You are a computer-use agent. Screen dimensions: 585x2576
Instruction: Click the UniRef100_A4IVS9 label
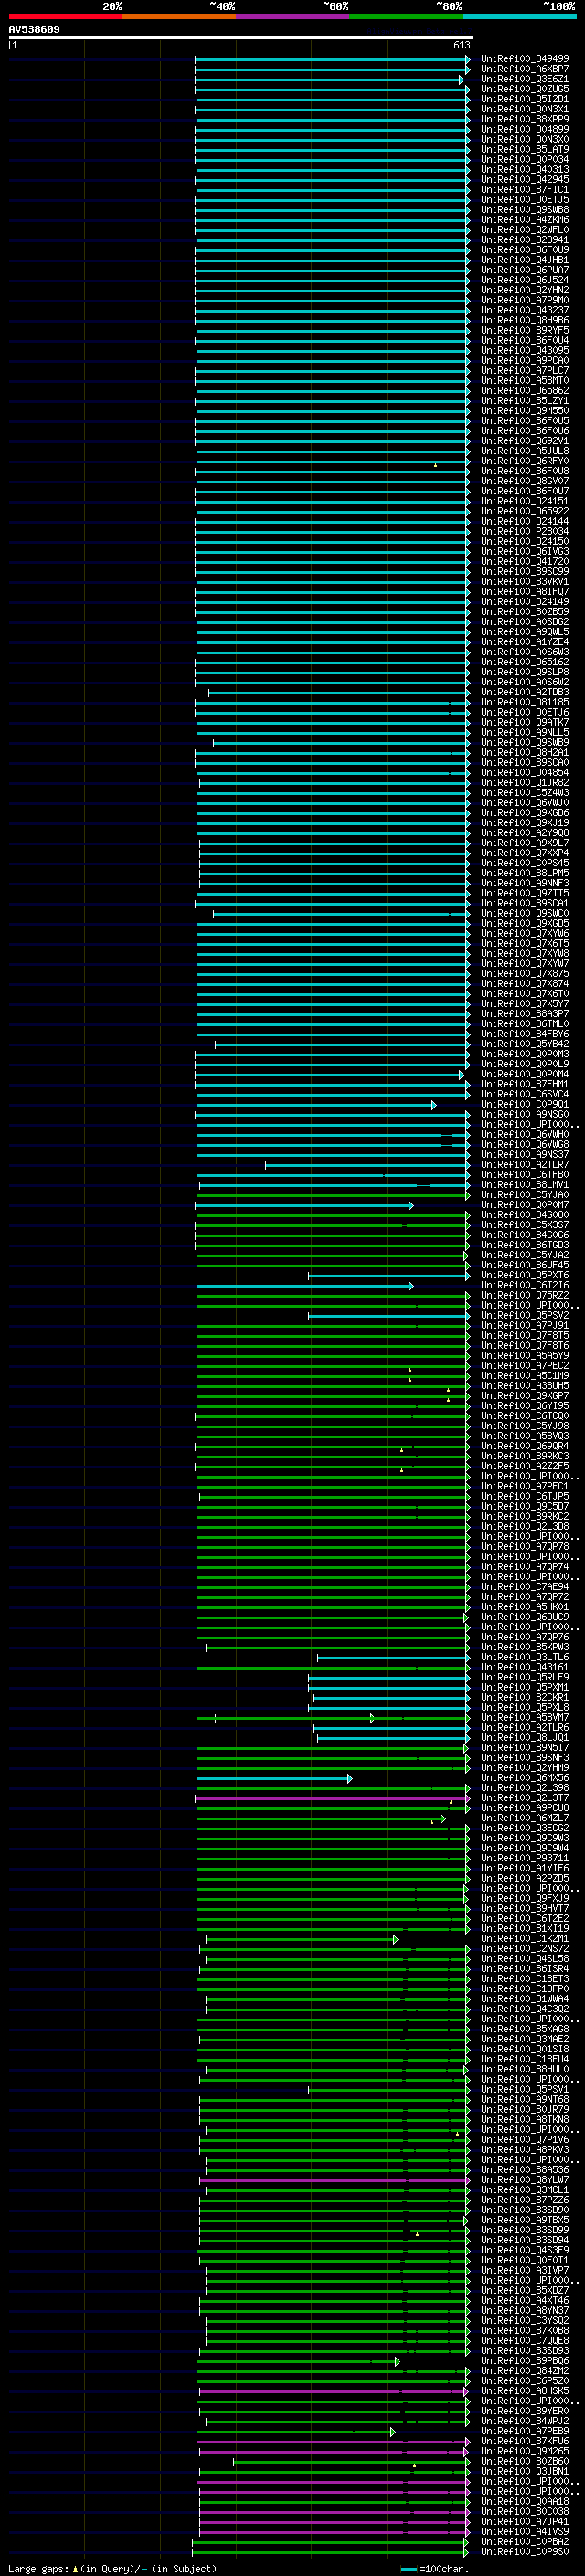pos(525,2531)
